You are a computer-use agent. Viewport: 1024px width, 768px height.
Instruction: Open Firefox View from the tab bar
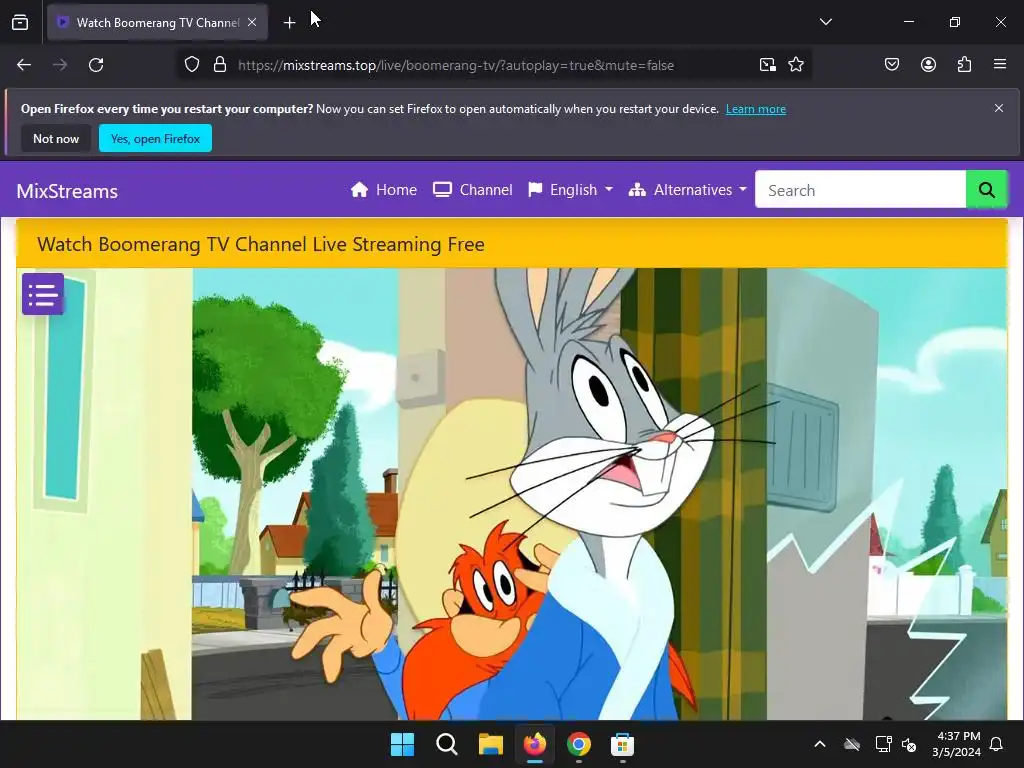pyautogui.click(x=20, y=22)
